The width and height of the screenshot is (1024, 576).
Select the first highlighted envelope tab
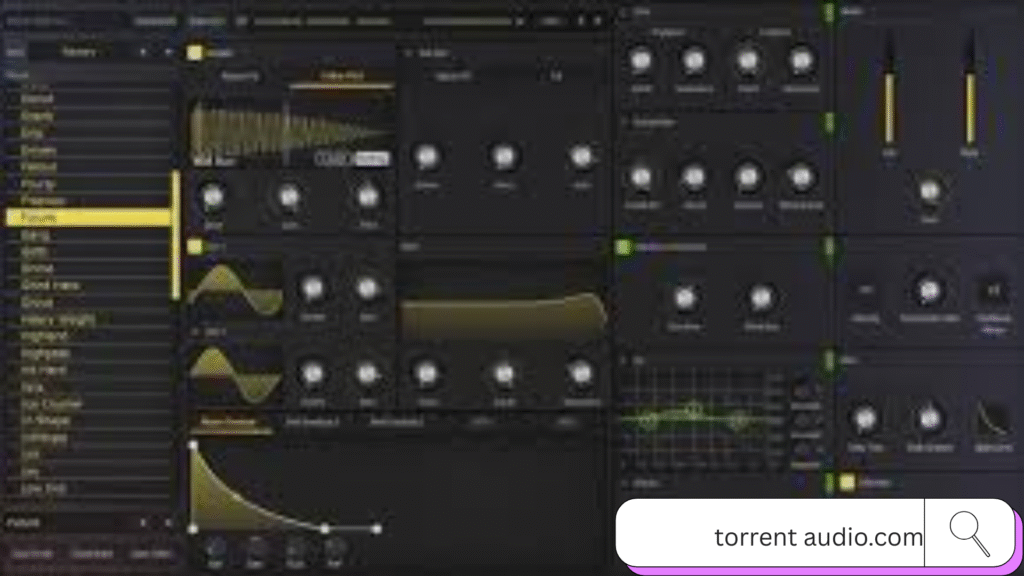click(228, 423)
